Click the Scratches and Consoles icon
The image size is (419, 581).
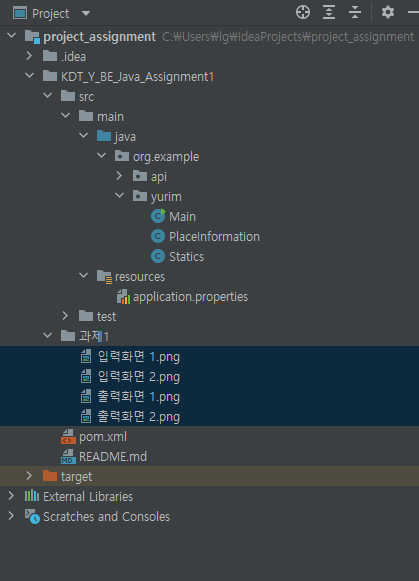tap(32, 516)
